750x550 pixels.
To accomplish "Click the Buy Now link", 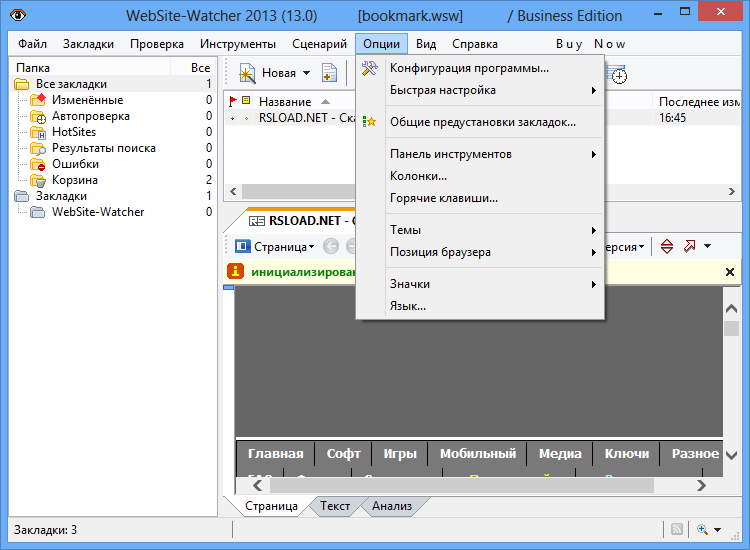I will click(591, 44).
